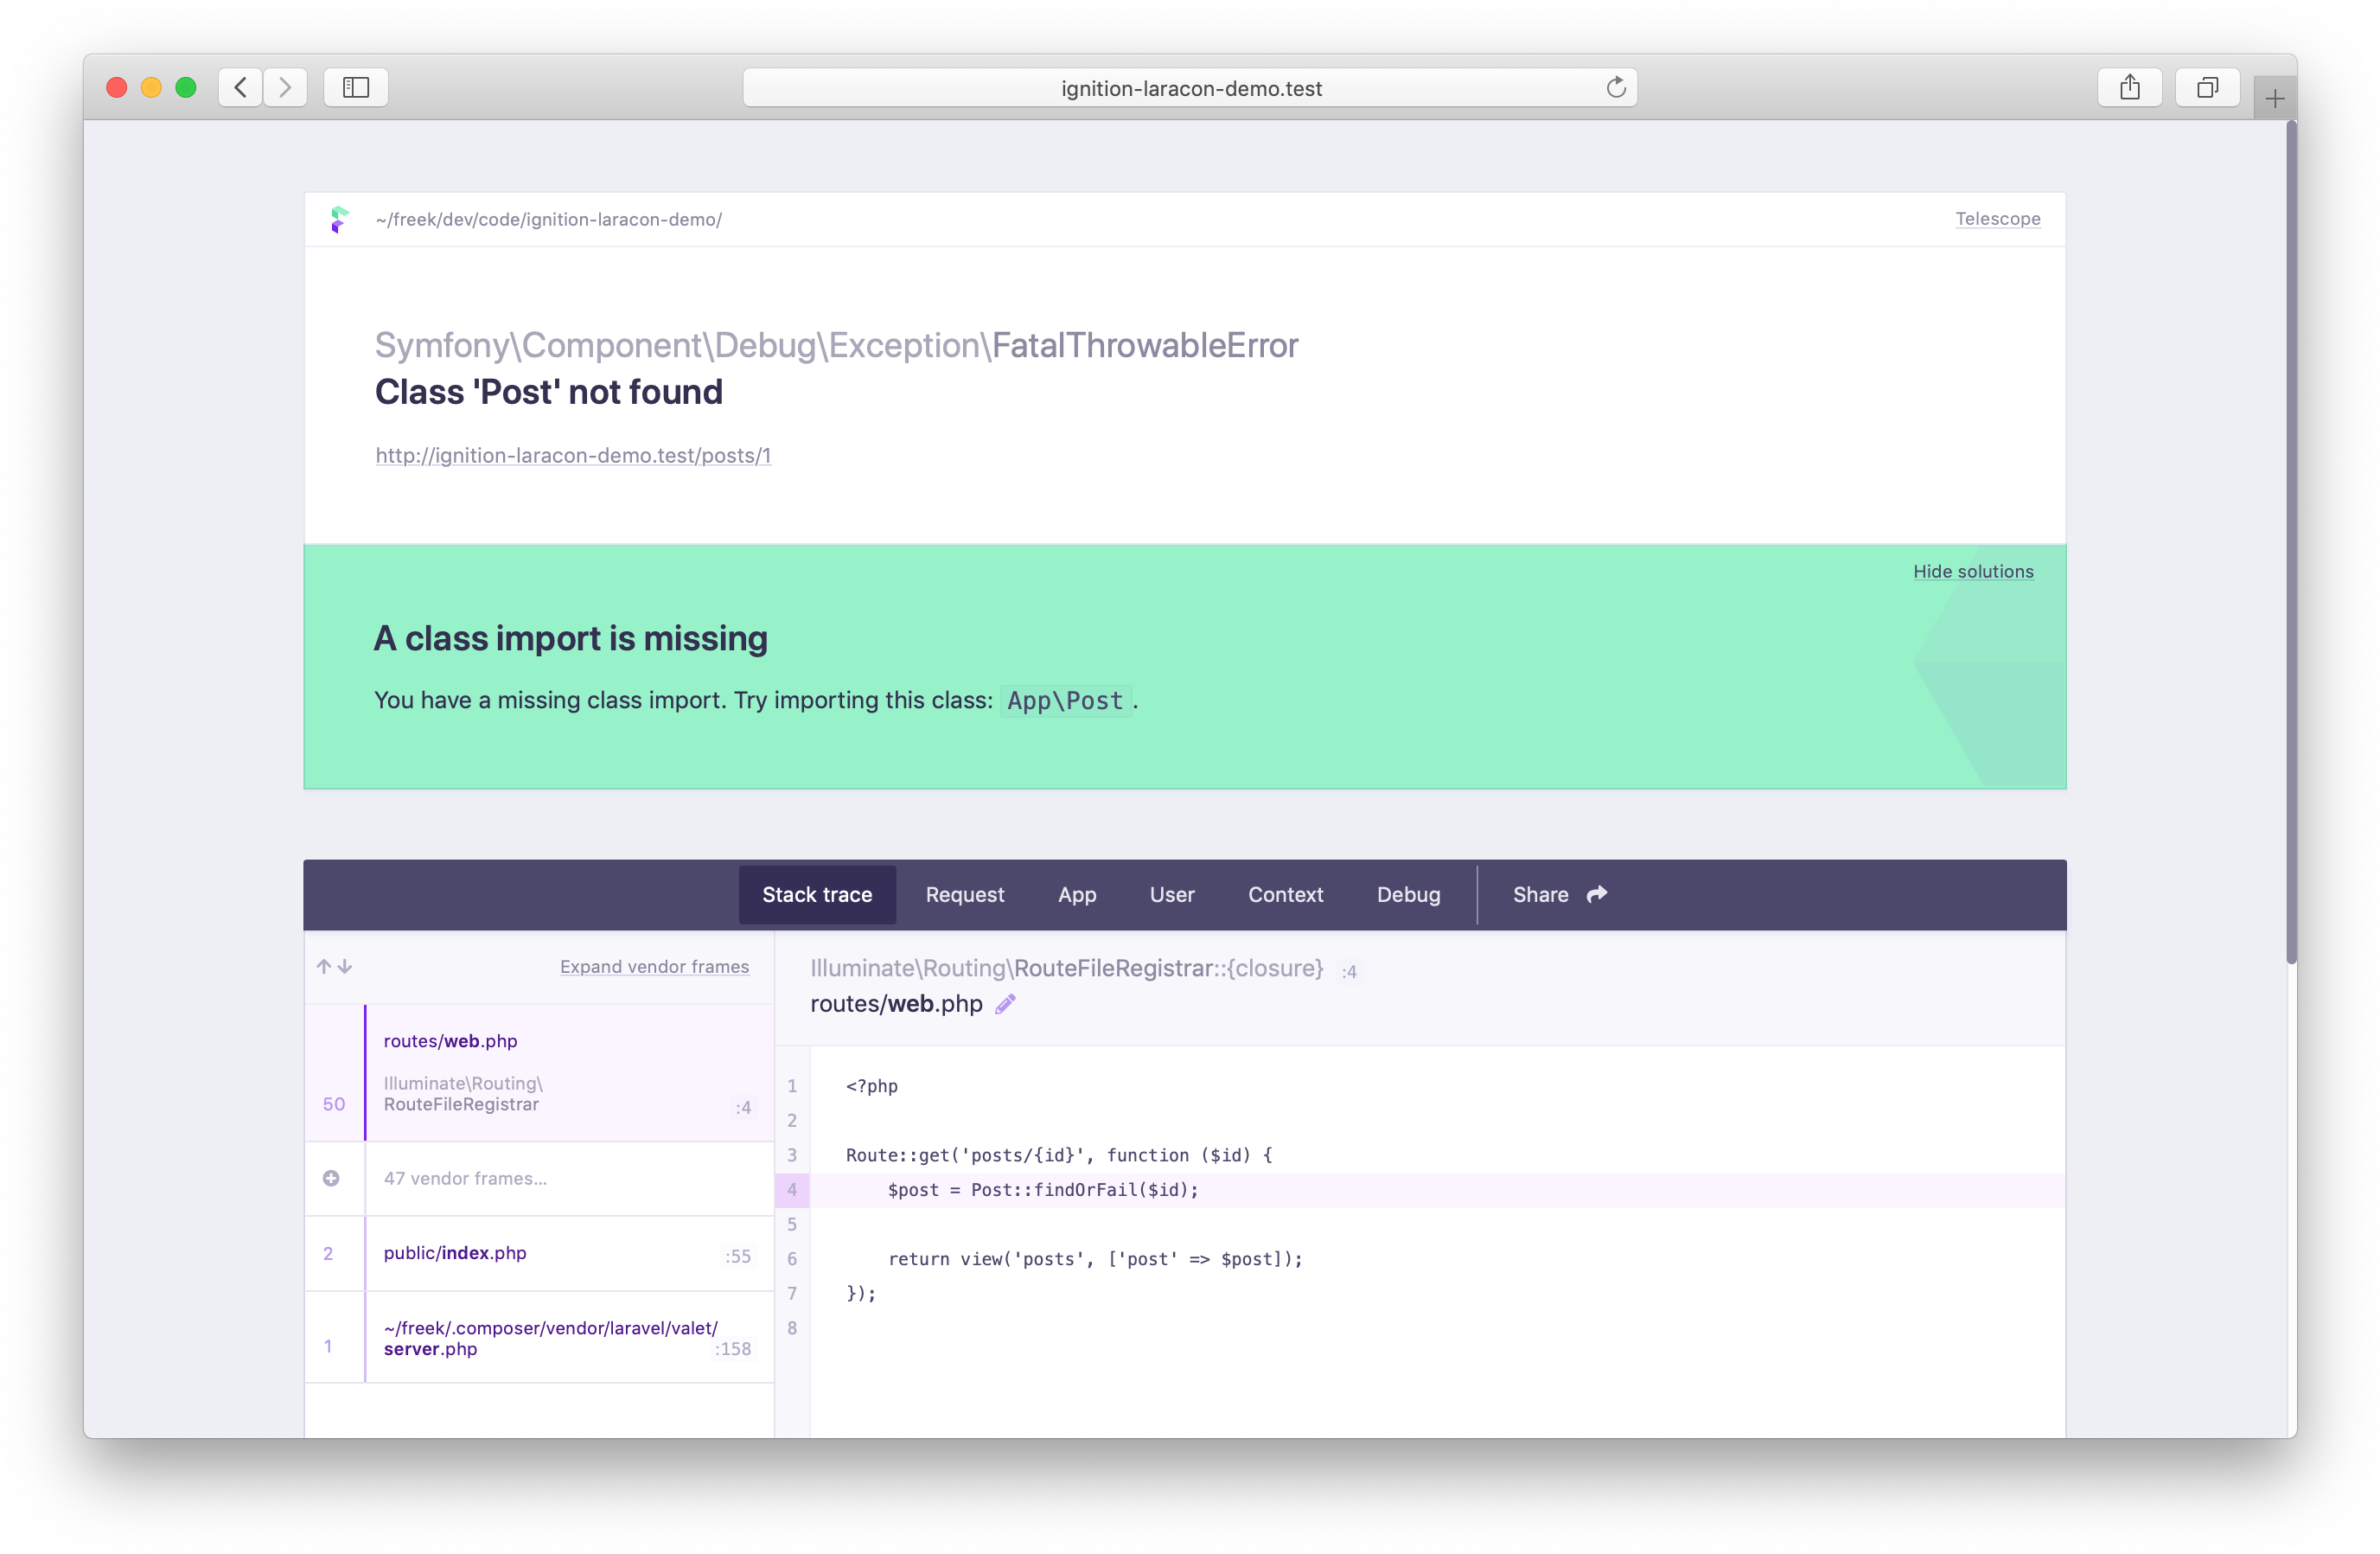The height and width of the screenshot is (1554, 2380).
Task: Click the highlighted line 4 findOrFail code
Action: tap(1042, 1190)
